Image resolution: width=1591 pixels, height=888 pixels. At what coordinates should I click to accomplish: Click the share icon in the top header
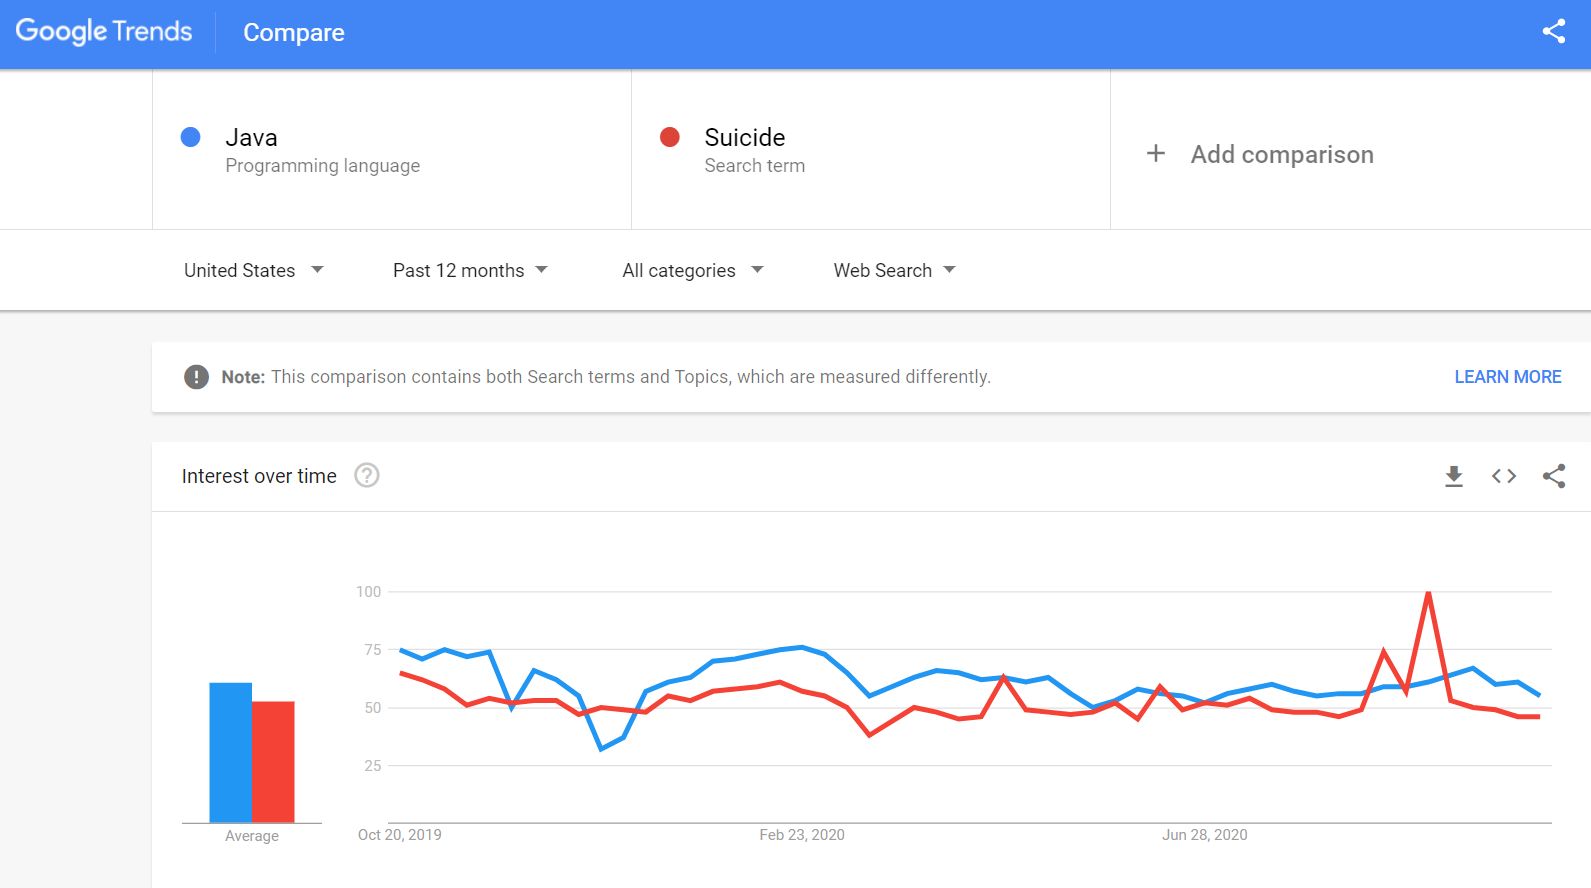coord(1553,31)
